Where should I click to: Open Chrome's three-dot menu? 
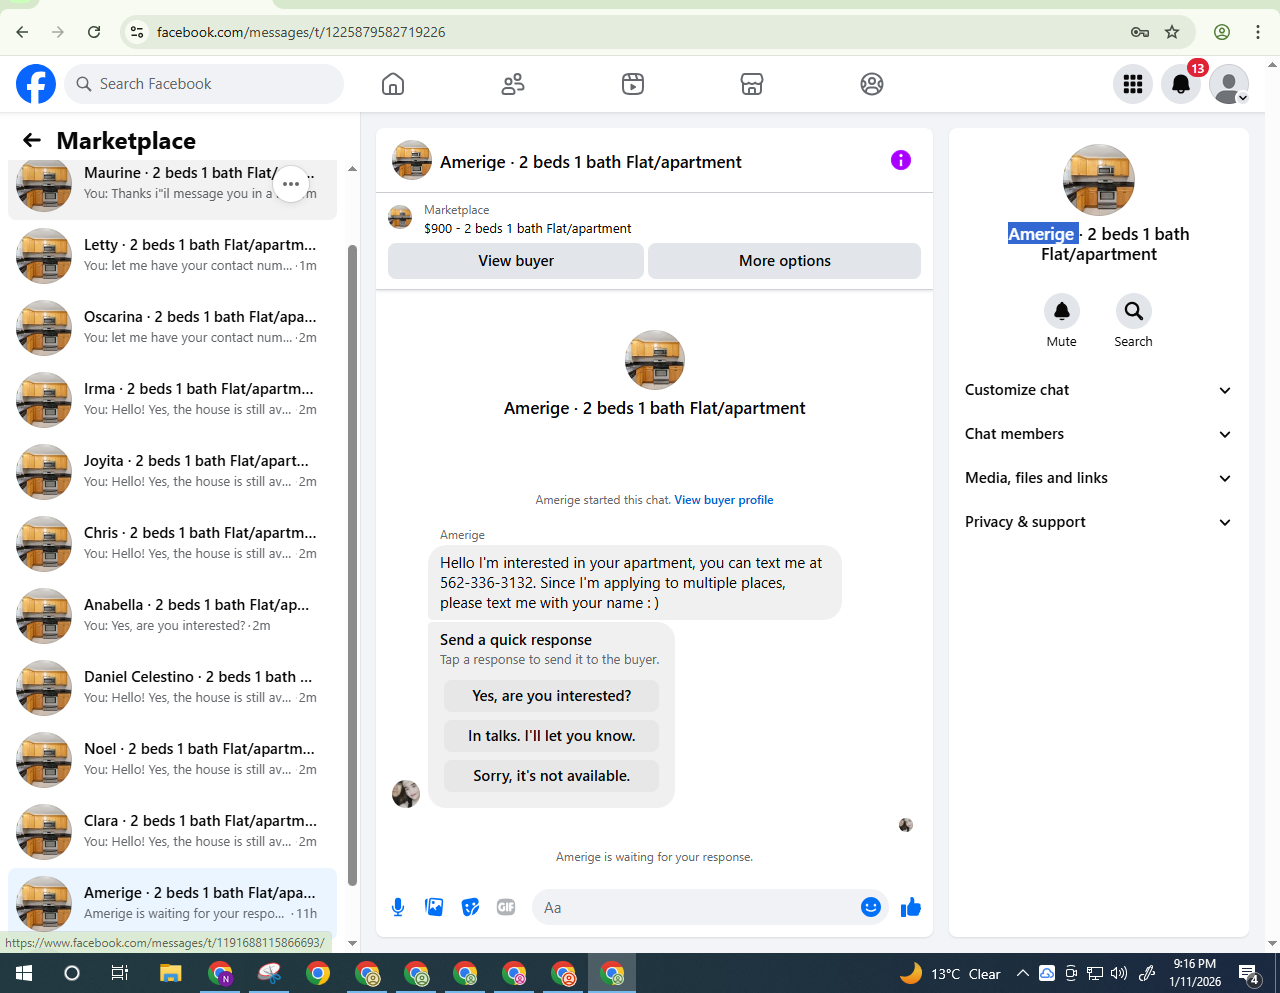point(1258,32)
